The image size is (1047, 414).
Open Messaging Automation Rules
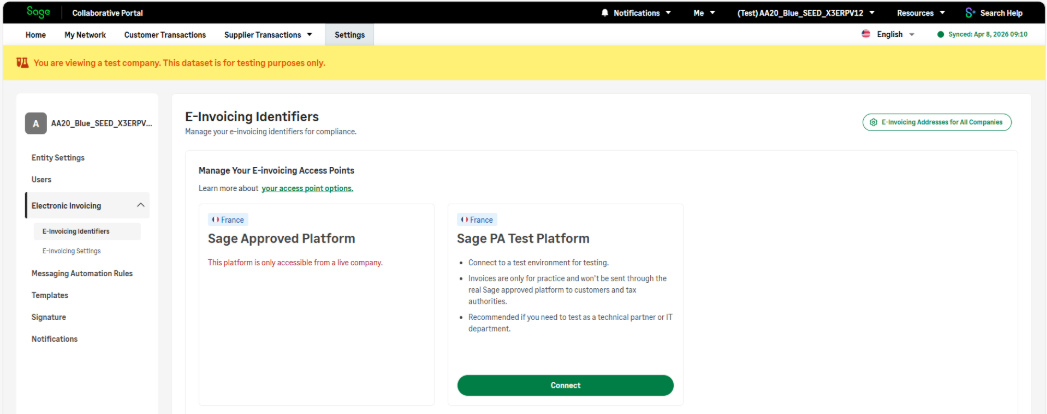82,273
